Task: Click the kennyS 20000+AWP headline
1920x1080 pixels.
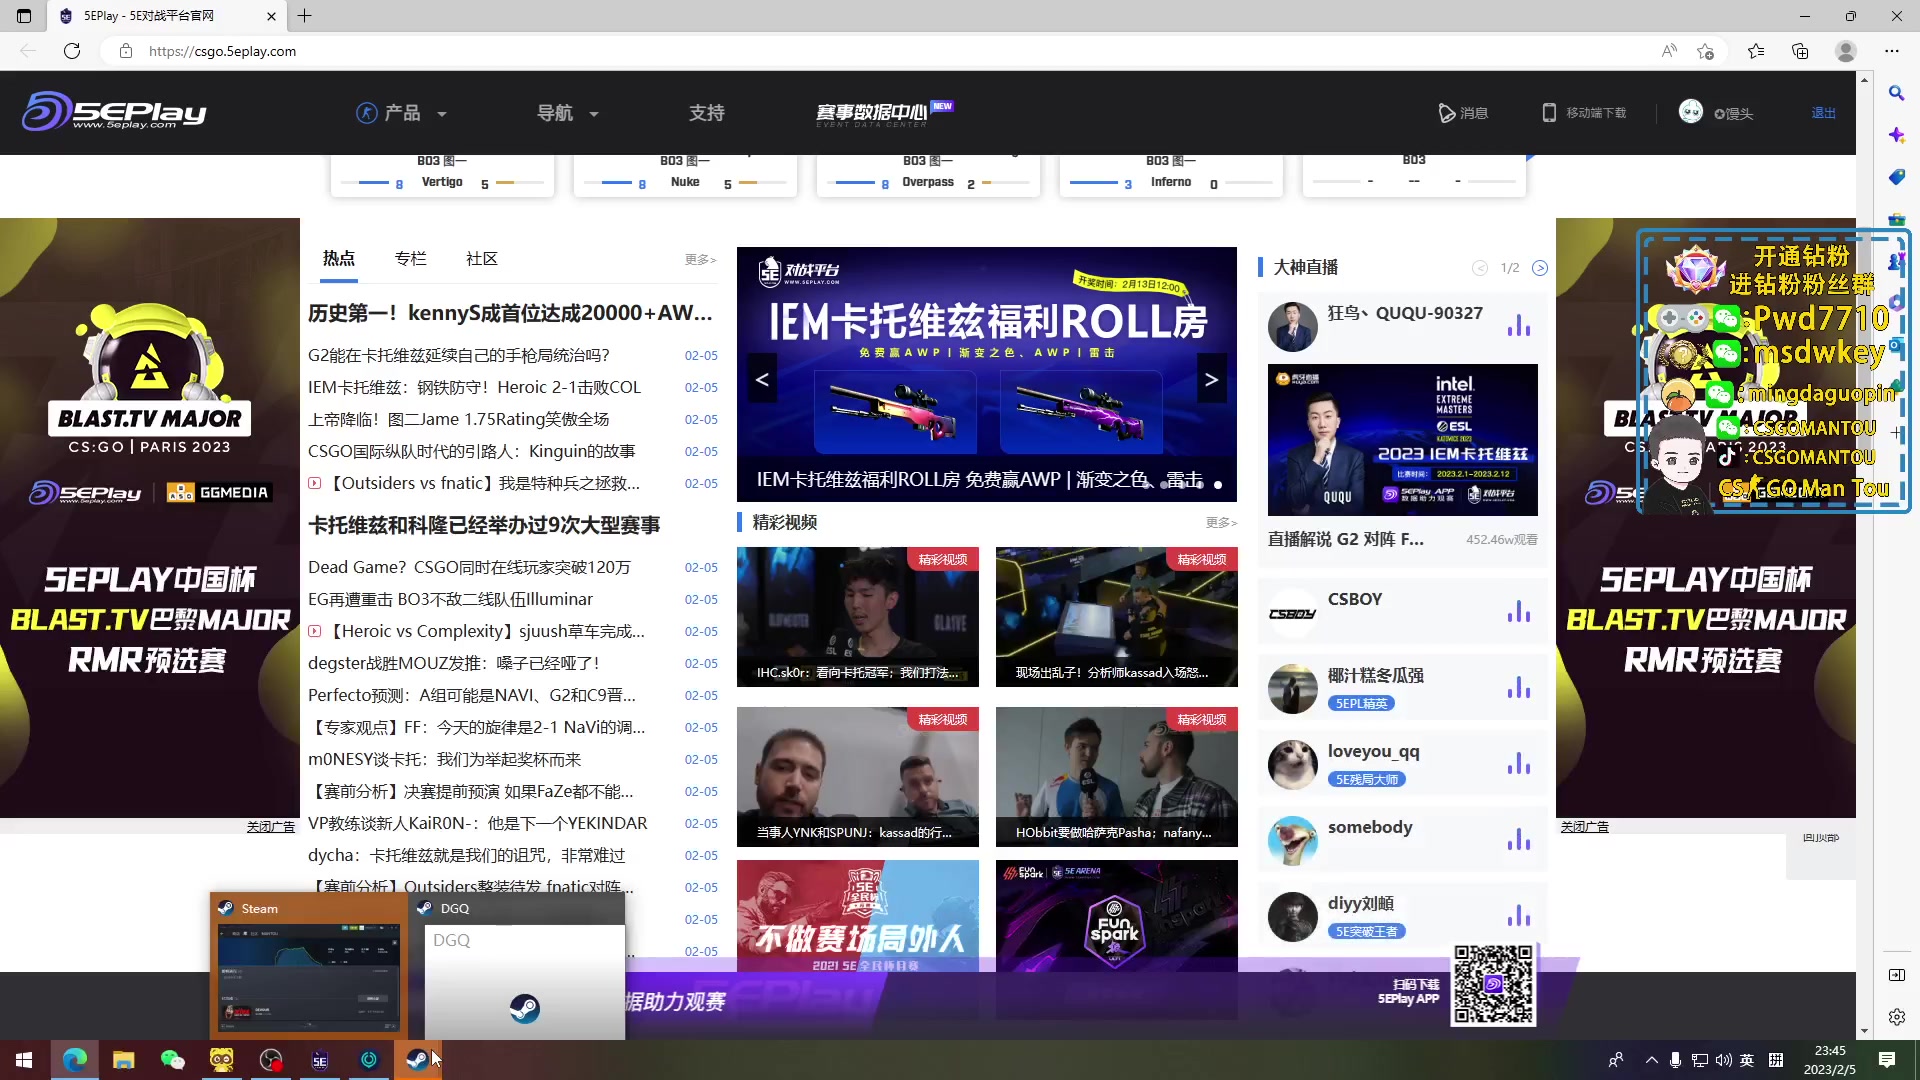Action: [x=510, y=312]
